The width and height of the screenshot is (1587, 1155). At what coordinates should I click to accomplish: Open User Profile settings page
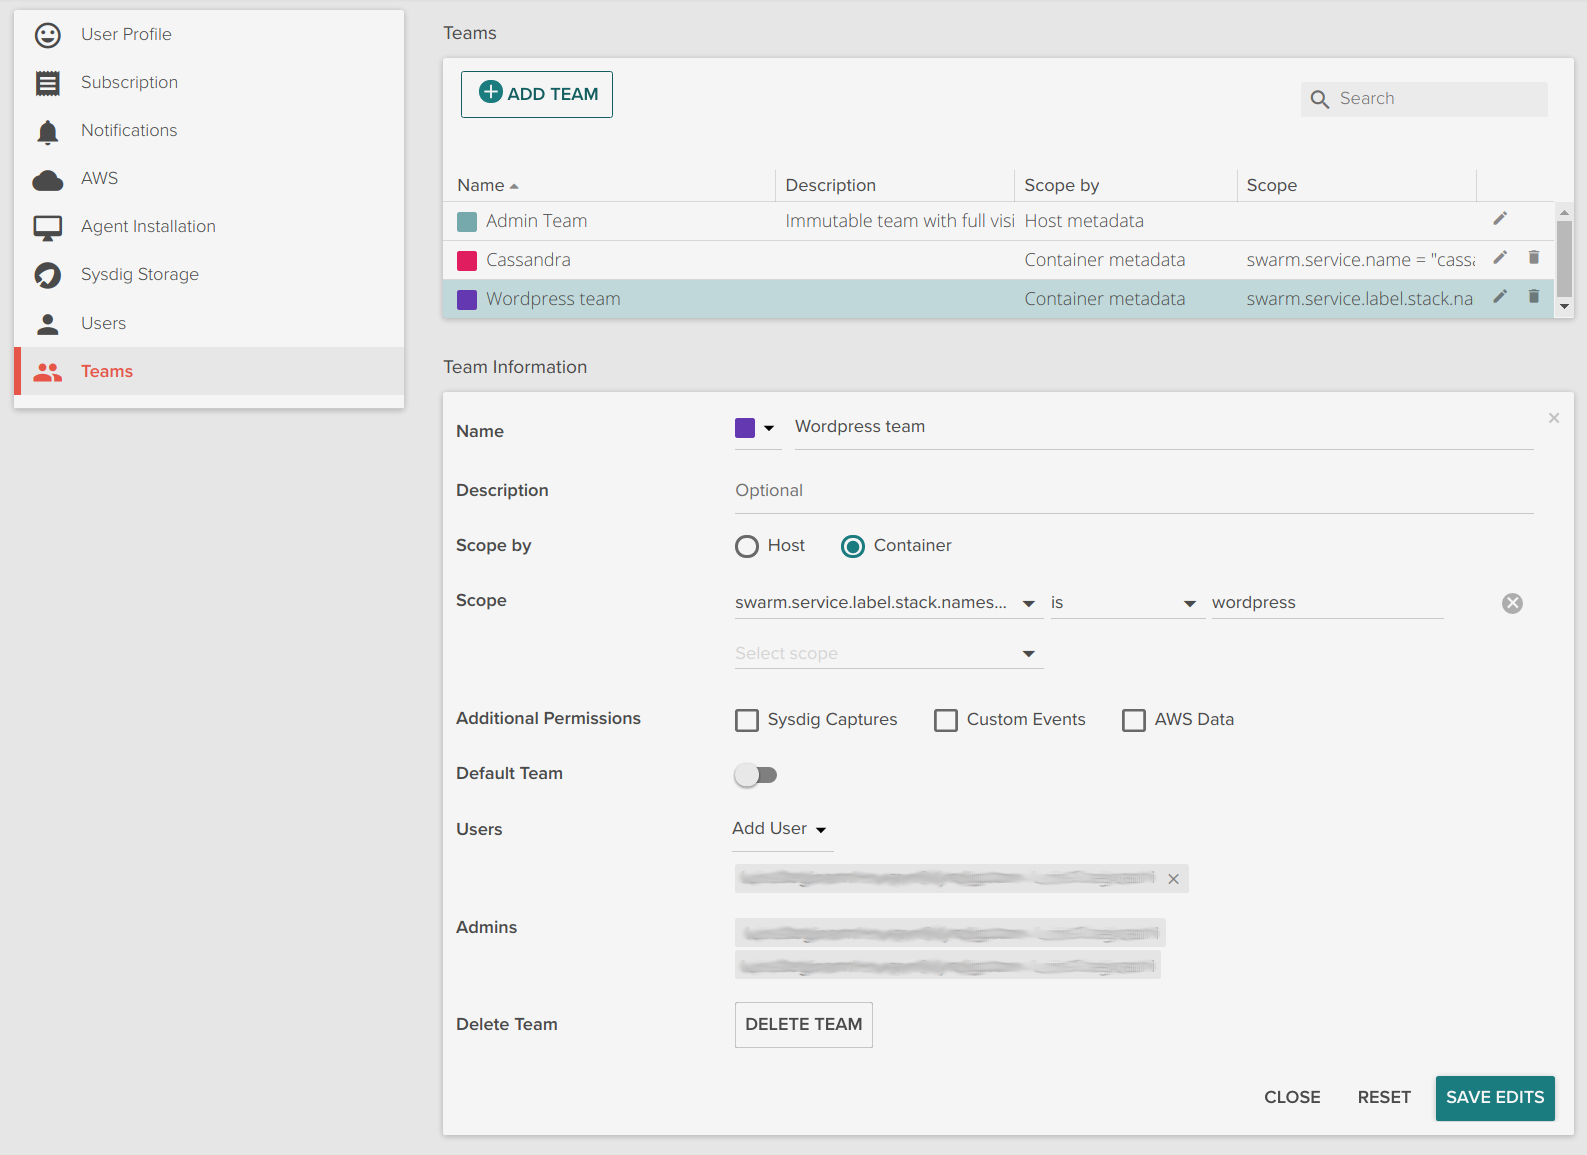tap(126, 35)
